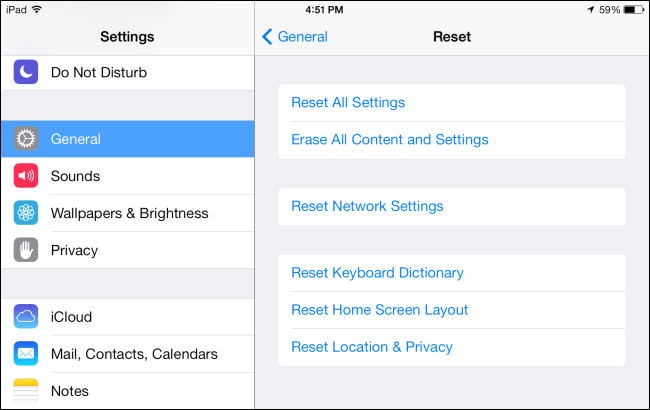Tap the Sounds speaker icon
This screenshot has width=650, height=410.
26,176
